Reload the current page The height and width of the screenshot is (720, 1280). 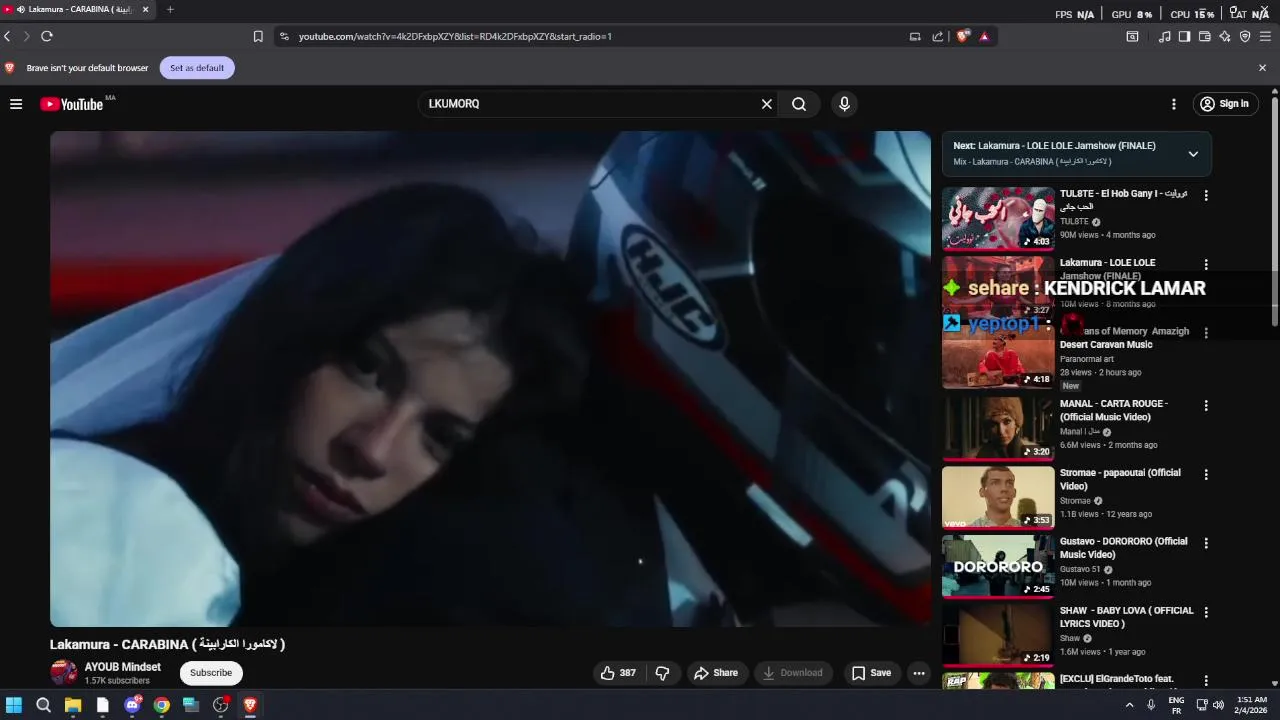pyautogui.click(x=46, y=36)
